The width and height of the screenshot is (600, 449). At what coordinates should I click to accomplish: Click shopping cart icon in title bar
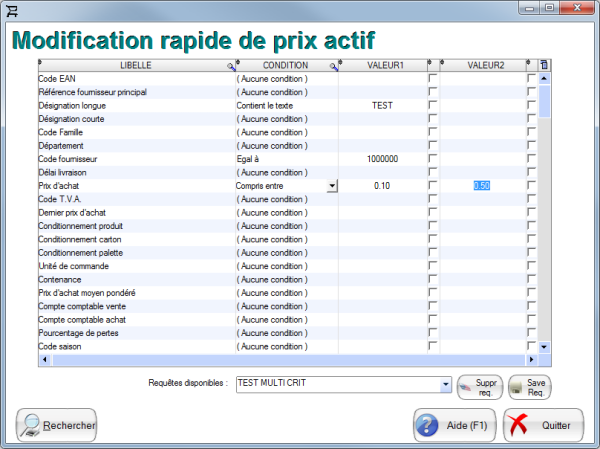click(x=11, y=9)
